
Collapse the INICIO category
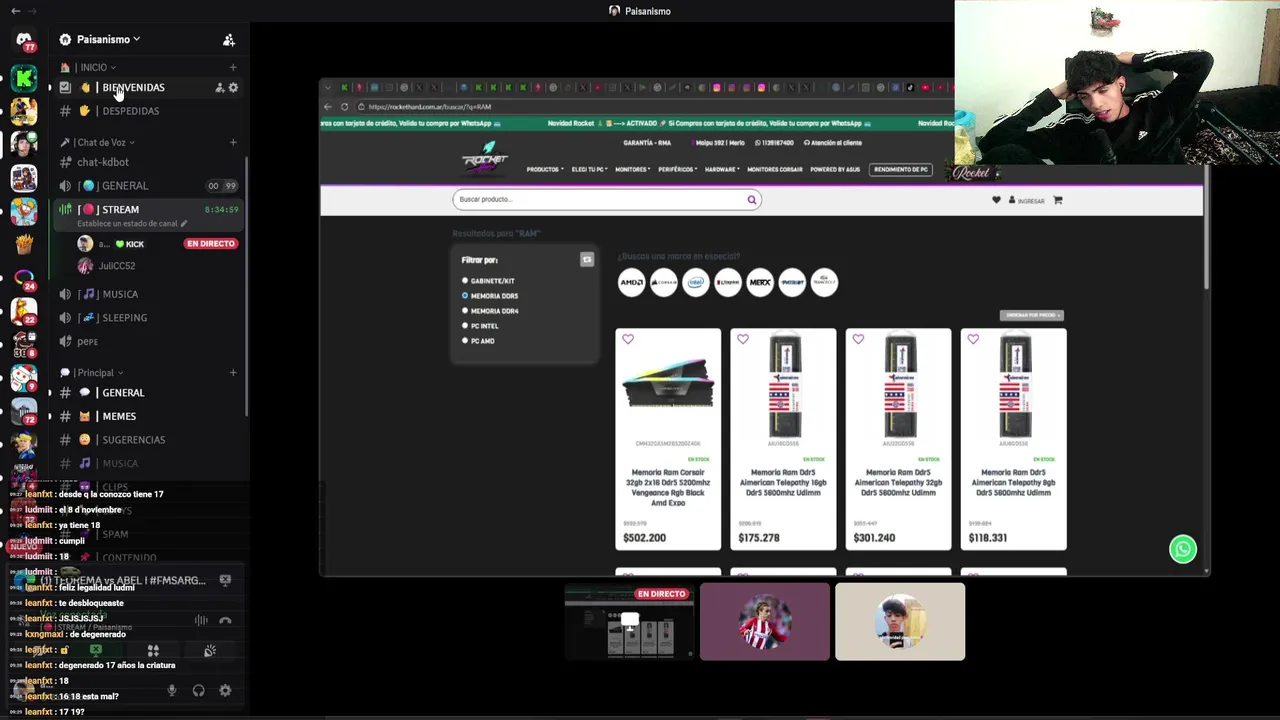tap(95, 67)
